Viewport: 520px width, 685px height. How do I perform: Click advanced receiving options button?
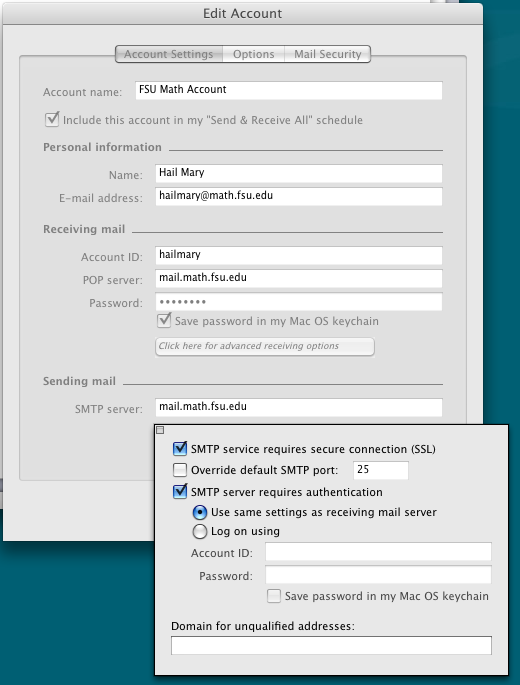point(265,346)
